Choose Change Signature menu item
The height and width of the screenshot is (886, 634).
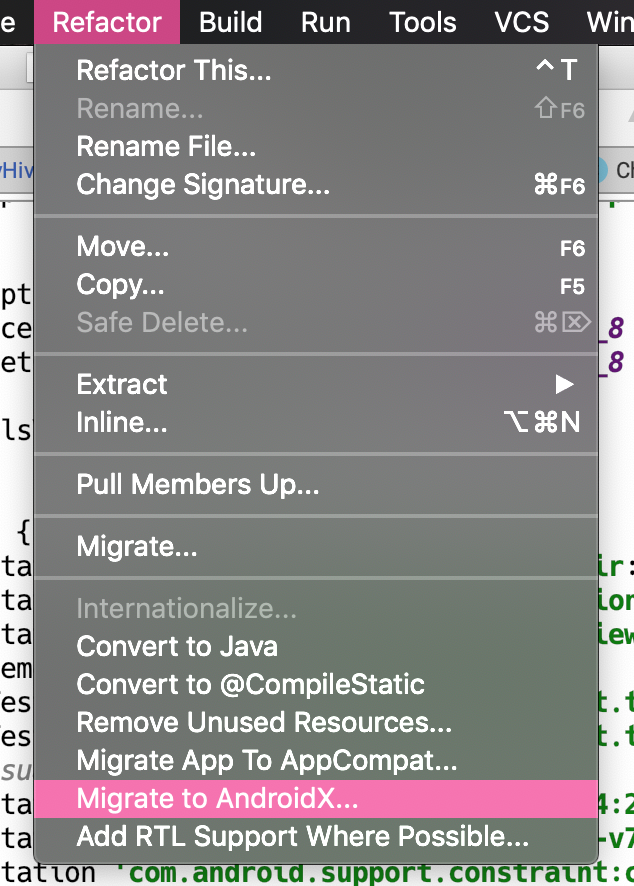point(203,185)
